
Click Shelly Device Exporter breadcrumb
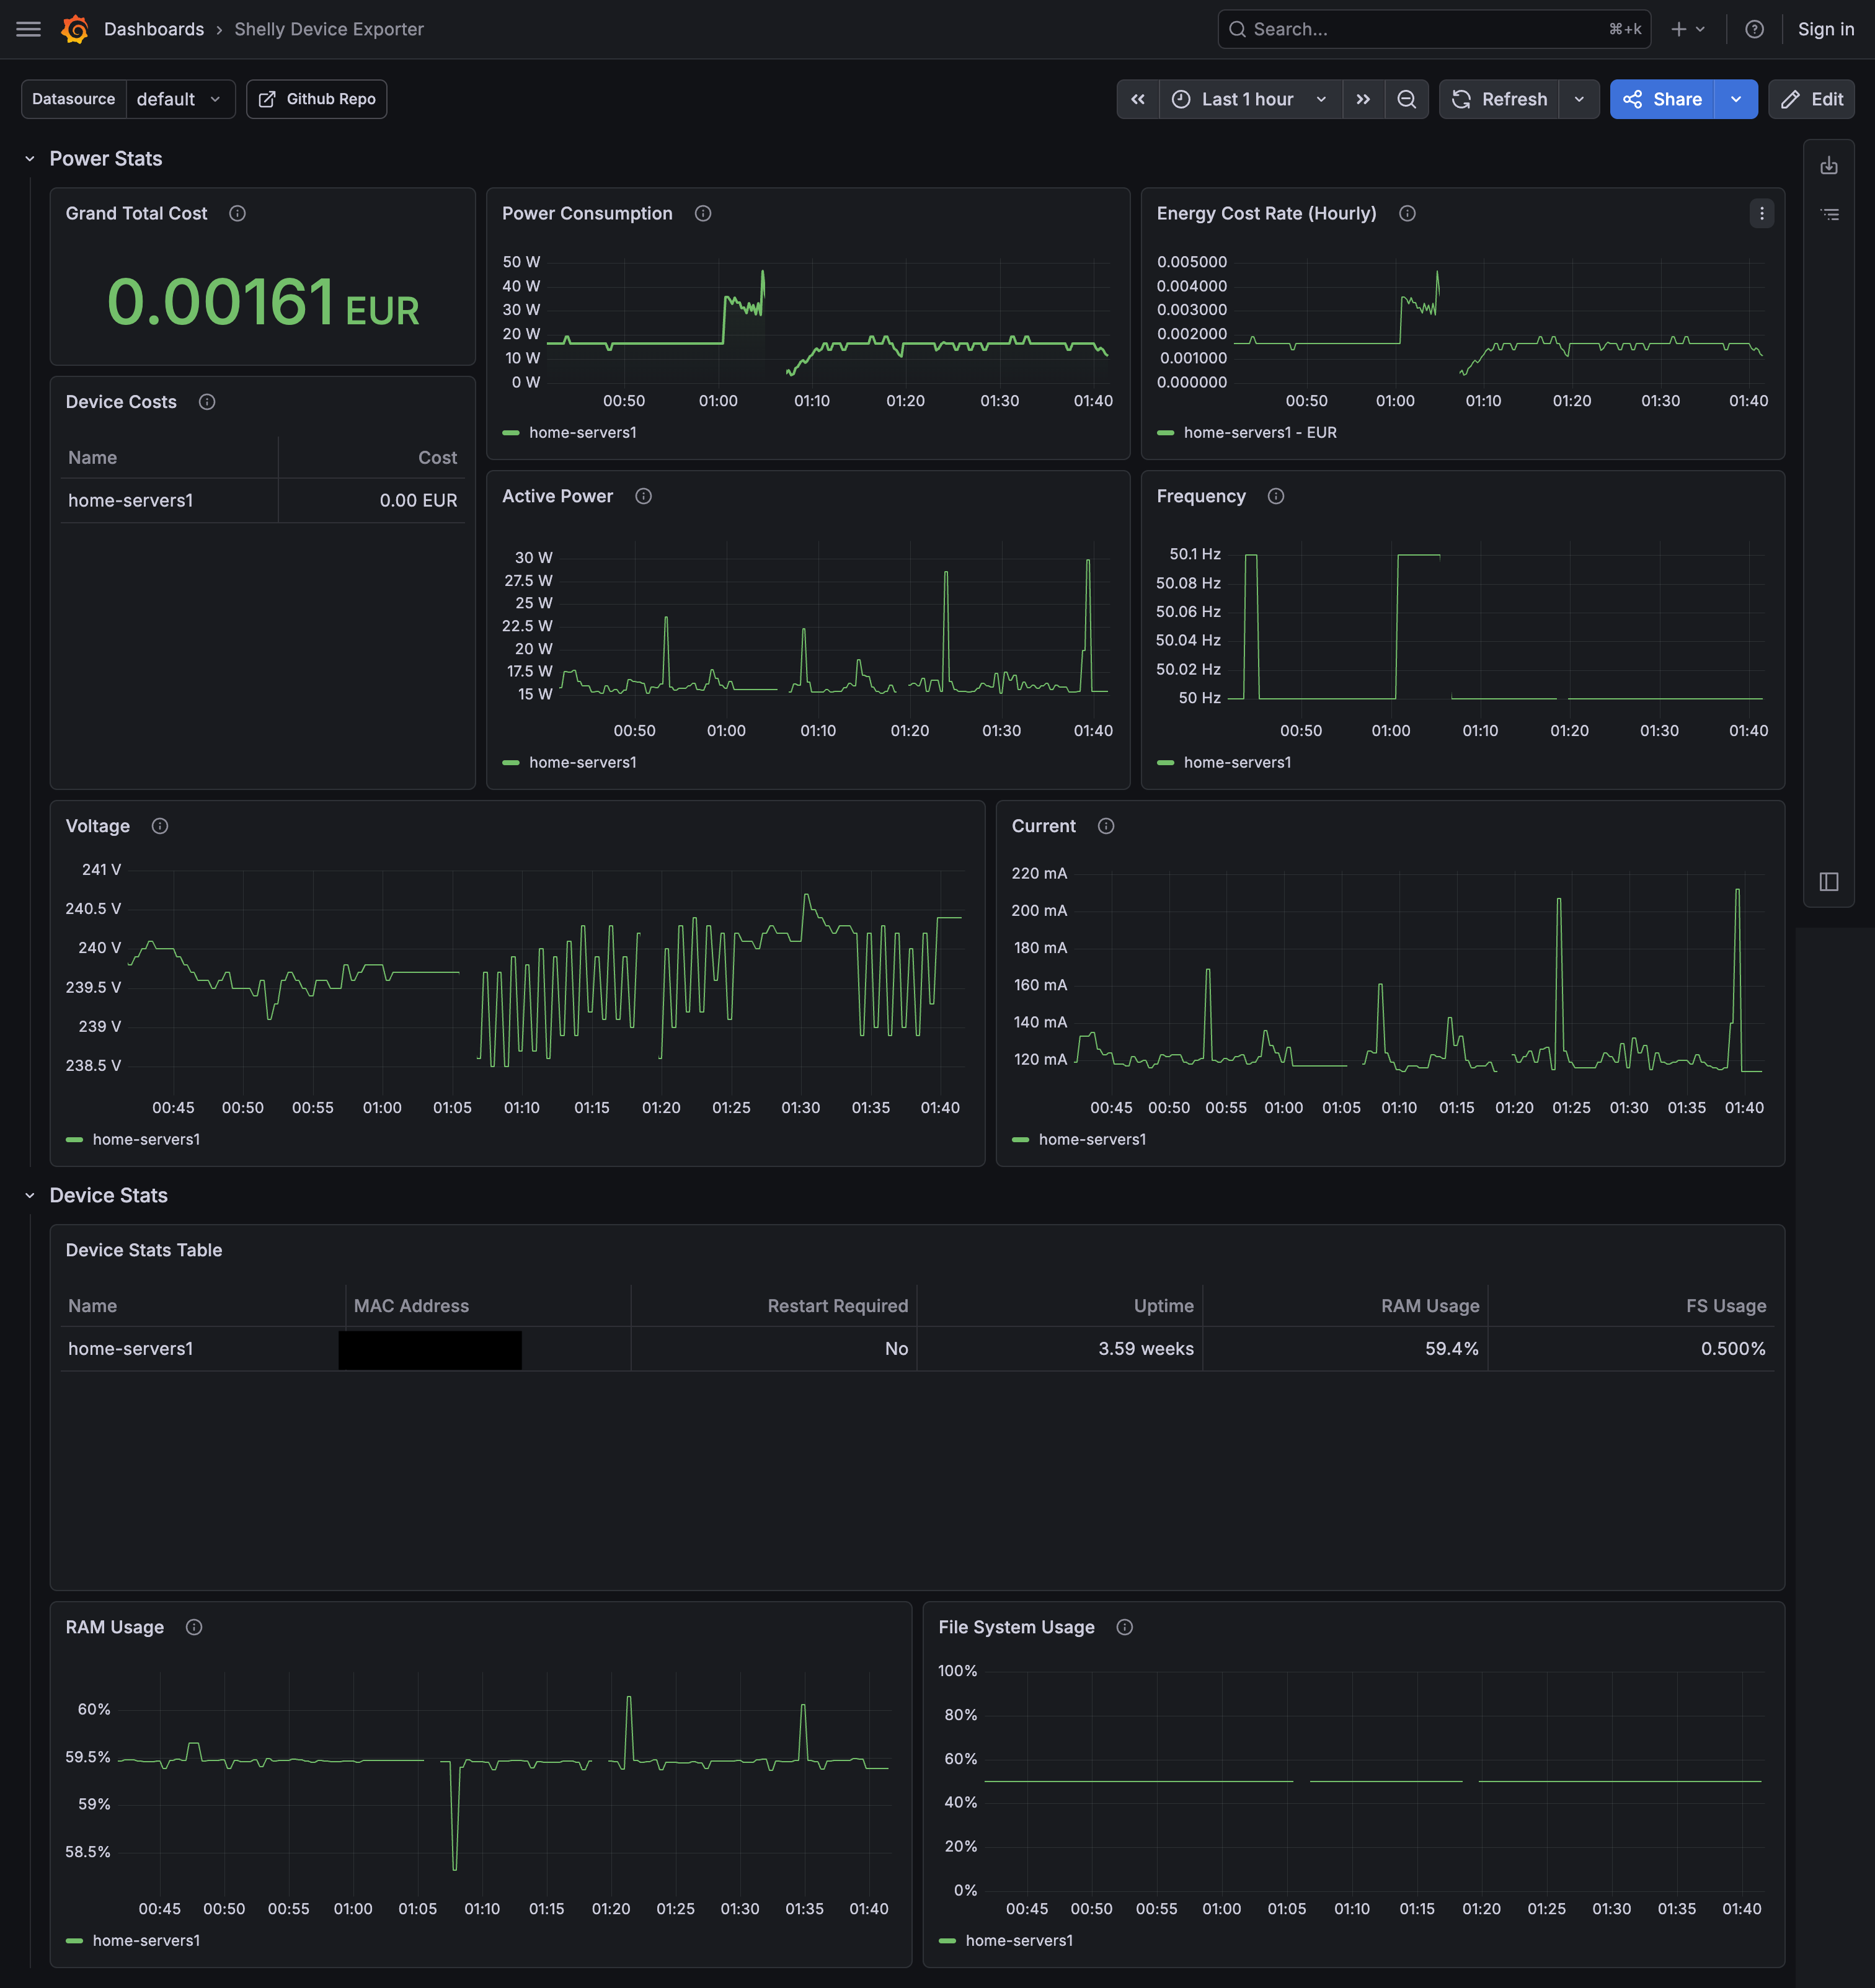[329, 29]
